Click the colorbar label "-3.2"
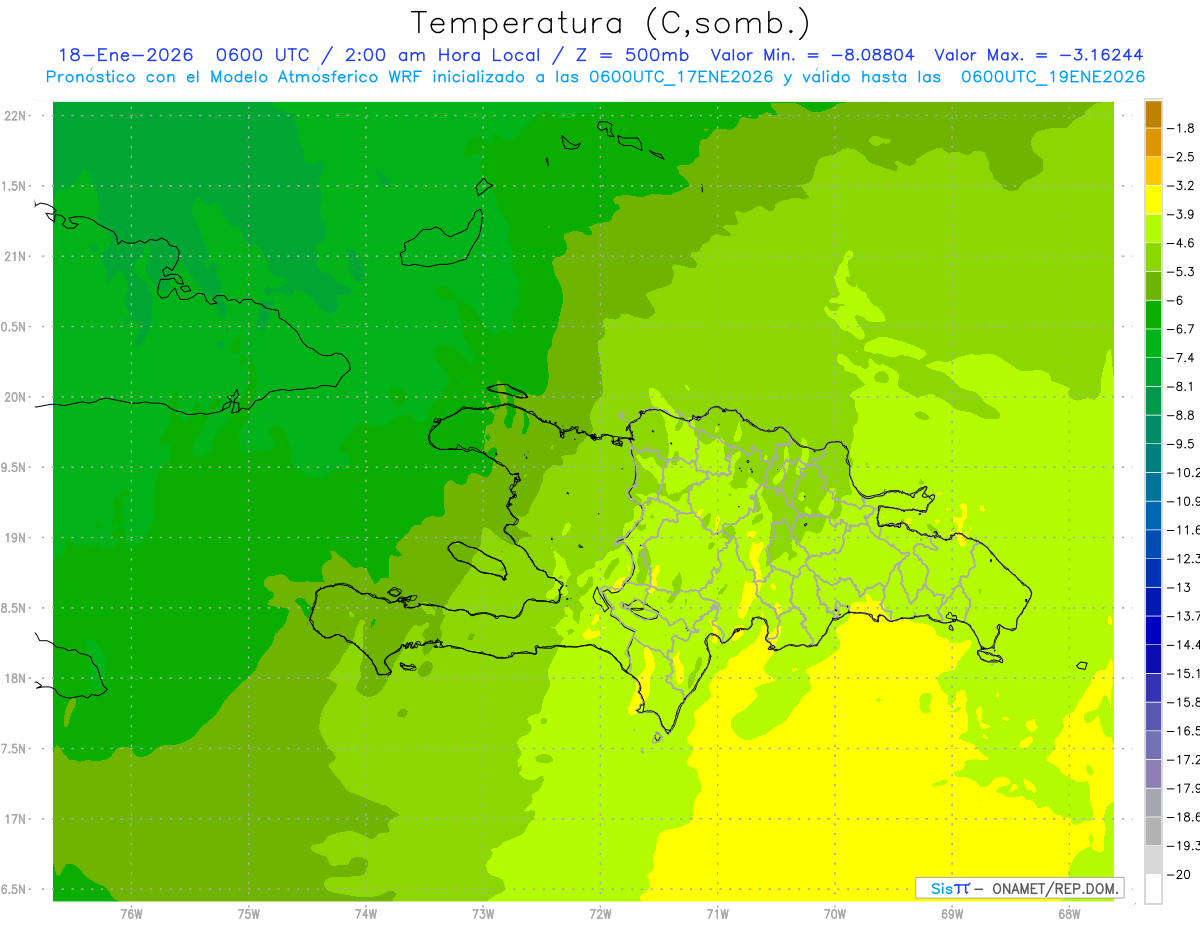 (1182, 186)
